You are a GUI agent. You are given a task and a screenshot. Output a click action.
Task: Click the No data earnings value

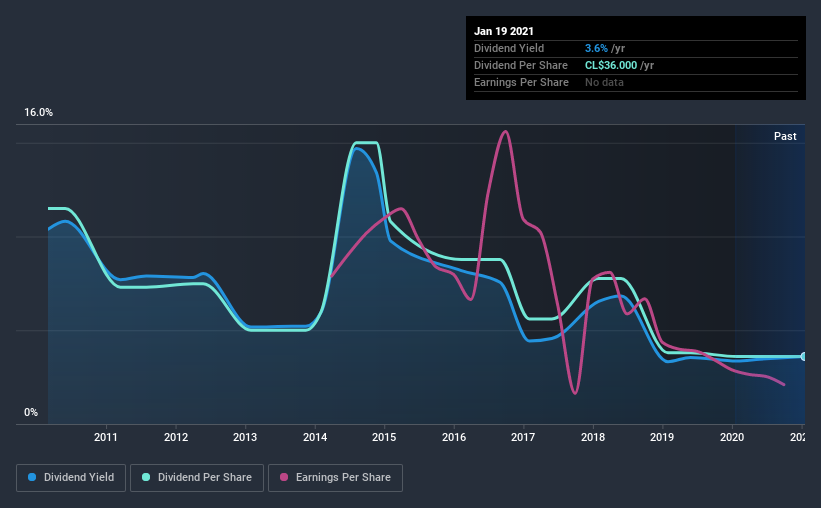pos(604,82)
